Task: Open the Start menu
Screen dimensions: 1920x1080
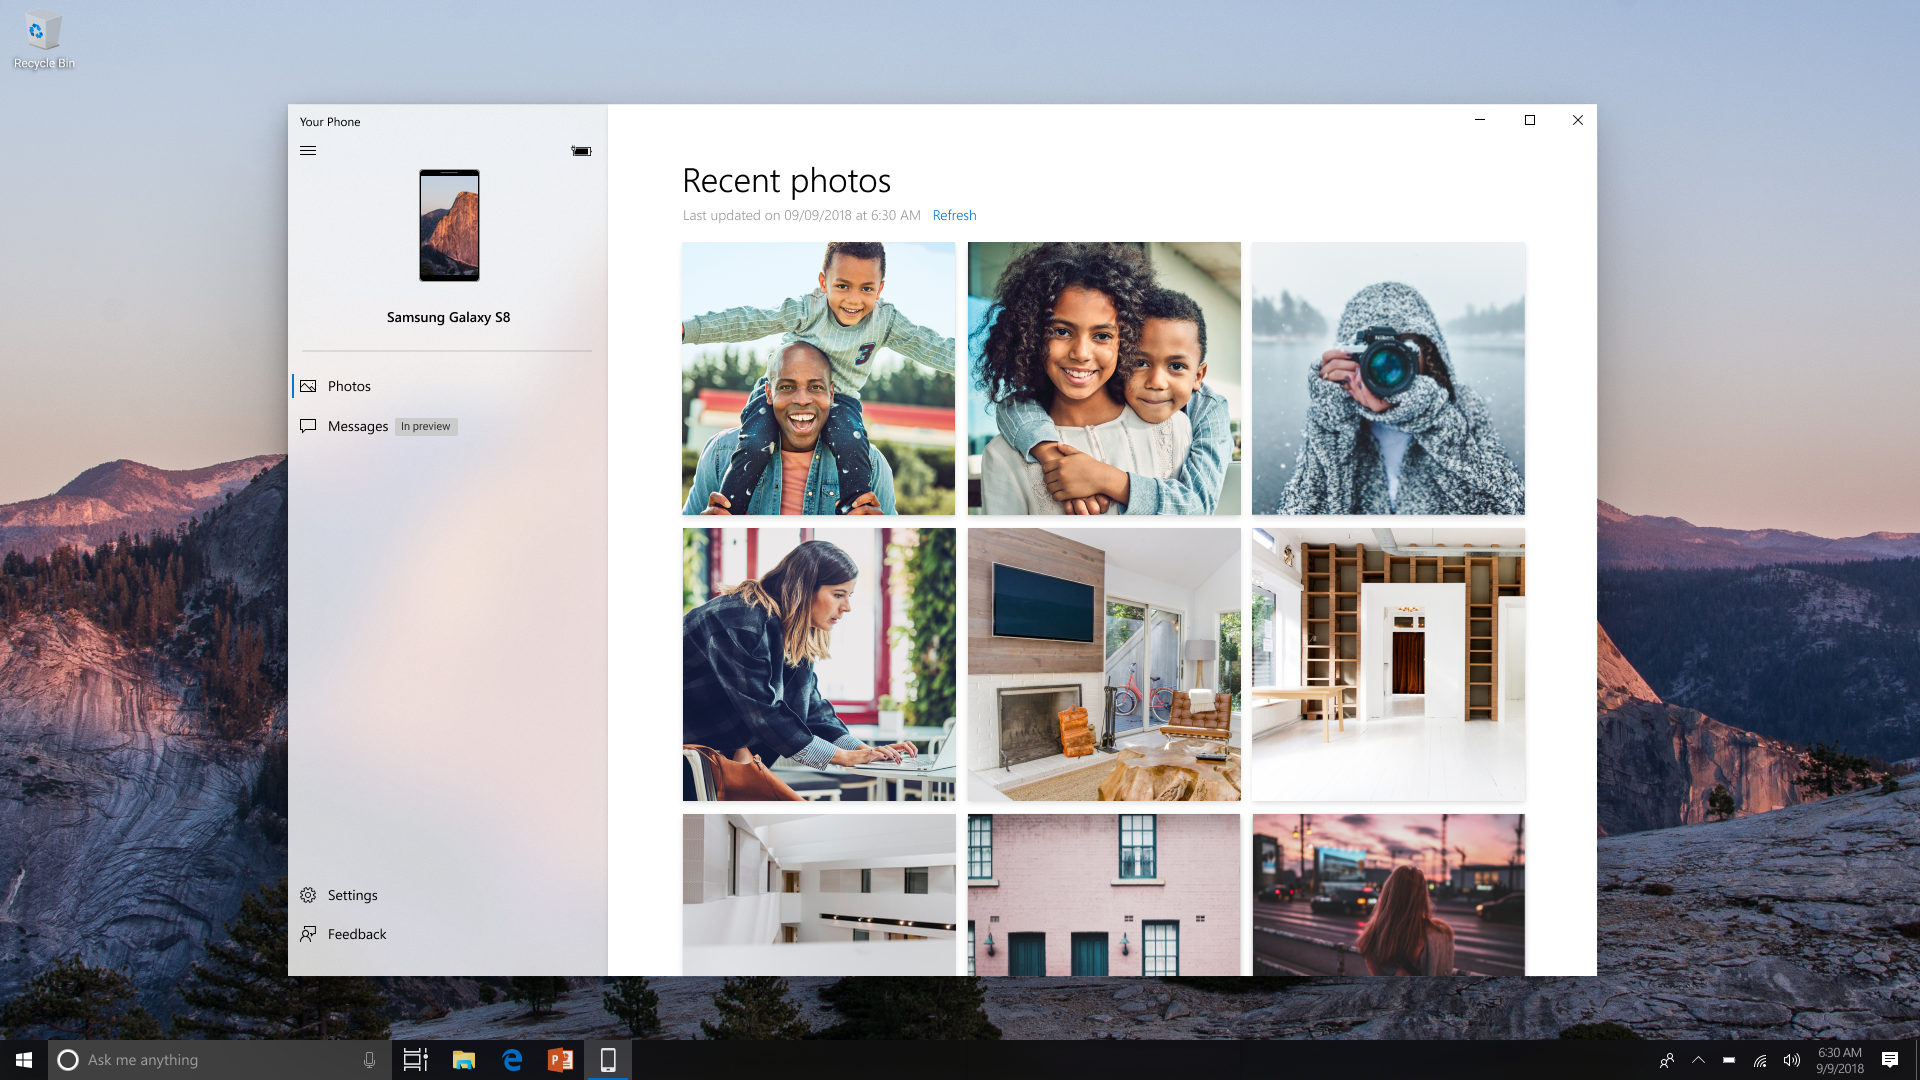Action: point(21,1059)
